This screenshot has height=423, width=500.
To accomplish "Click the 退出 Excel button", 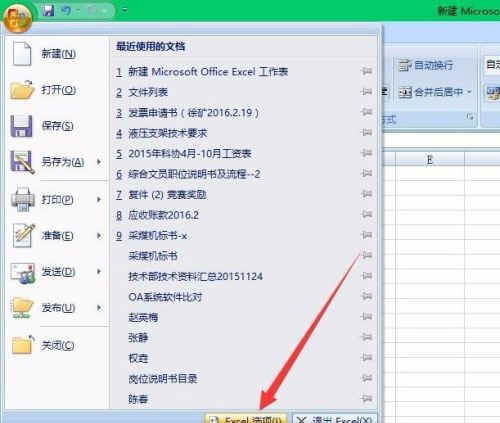I will click(x=334, y=419).
